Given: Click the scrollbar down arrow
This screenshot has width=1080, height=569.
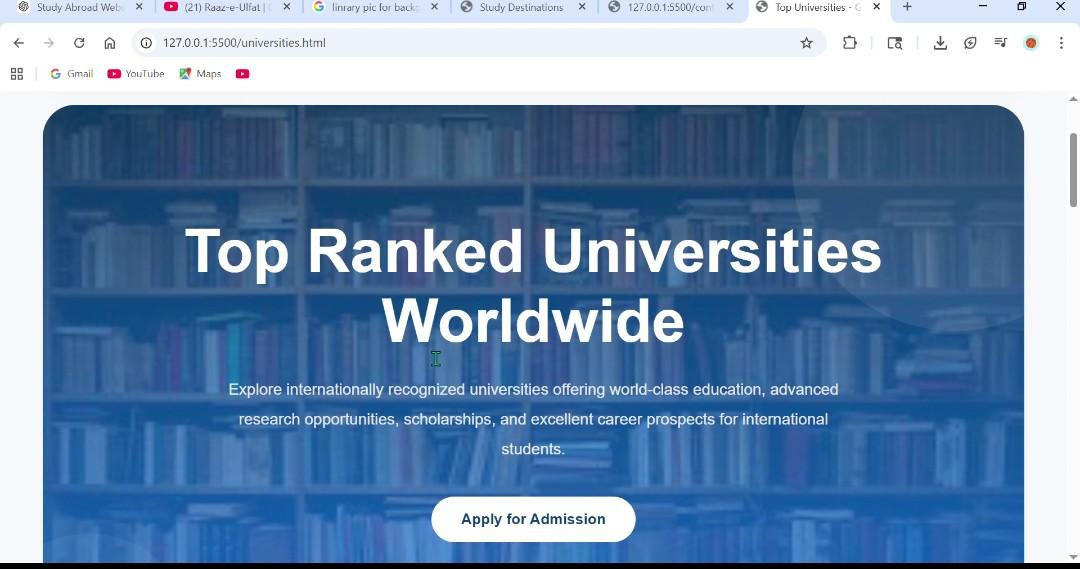Looking at the screenshot, I should [1073, 557].
